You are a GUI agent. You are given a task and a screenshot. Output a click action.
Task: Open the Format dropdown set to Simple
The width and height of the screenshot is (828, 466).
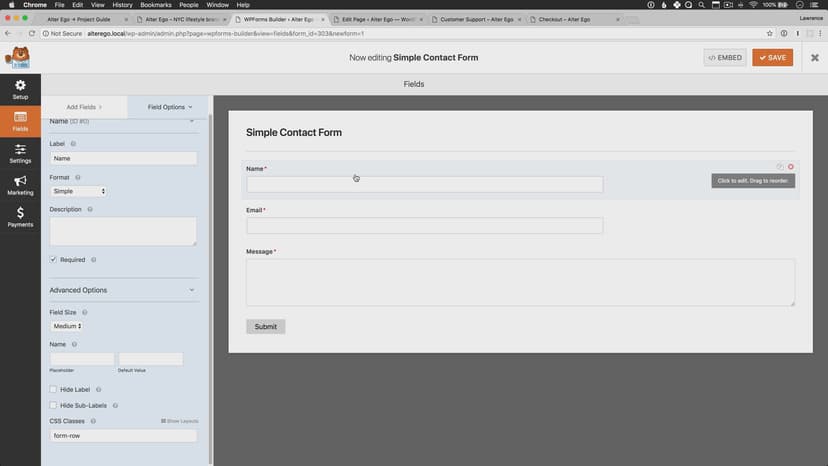79,191
